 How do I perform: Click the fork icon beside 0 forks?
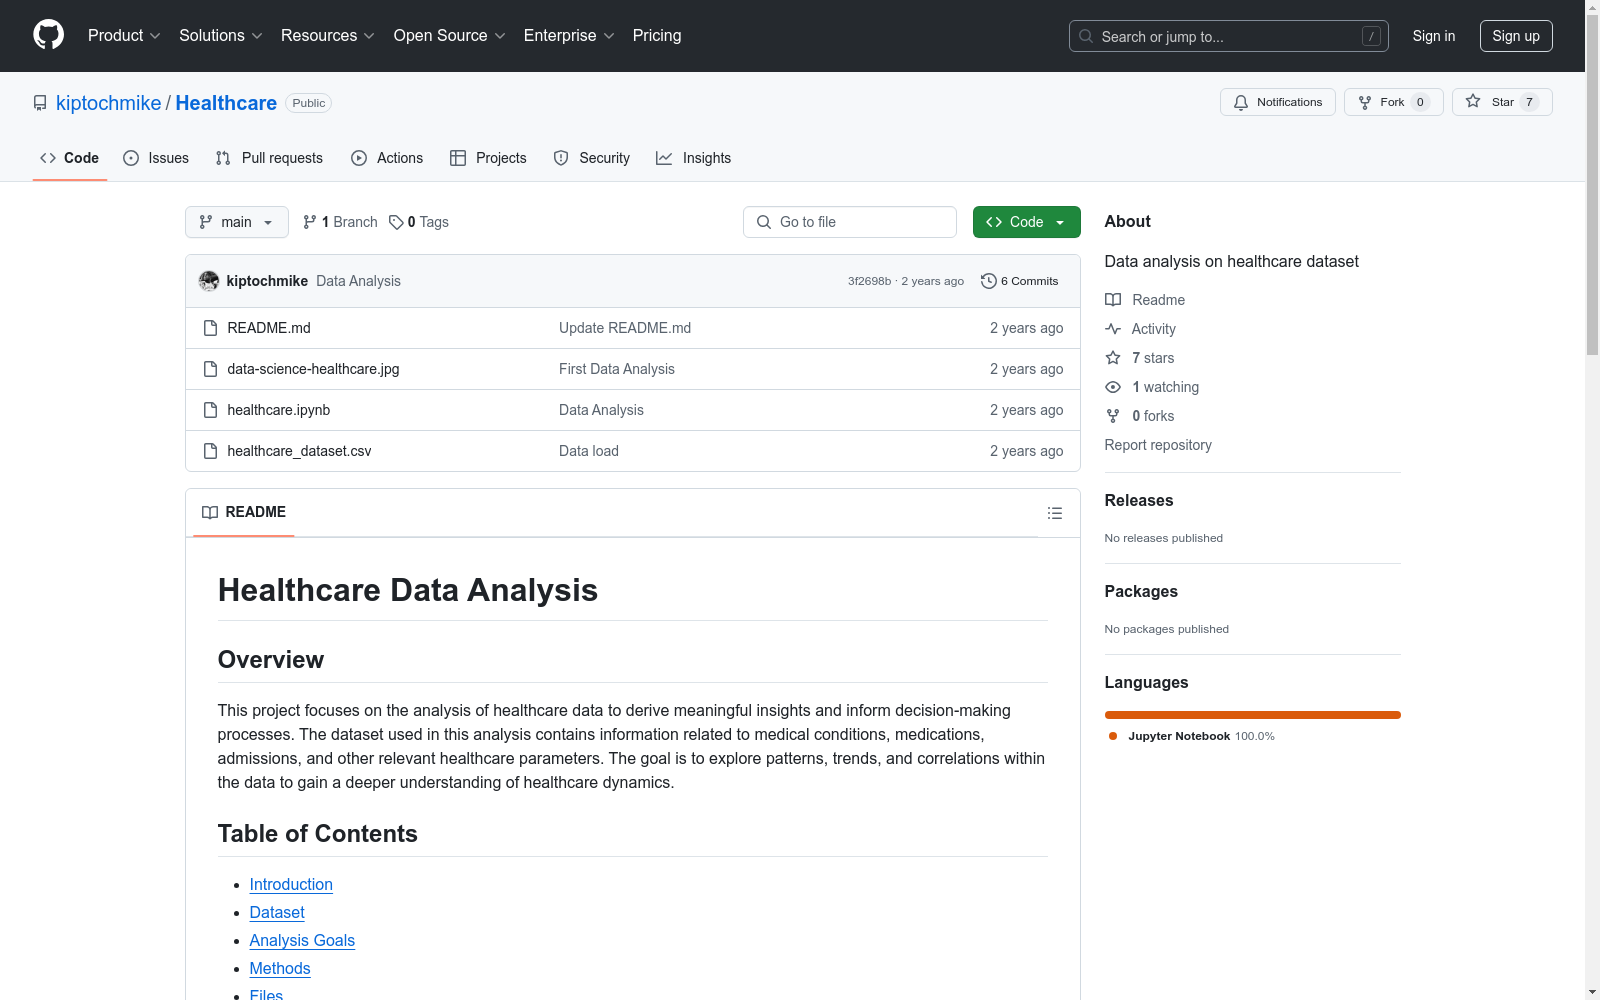coord(1113,416)
